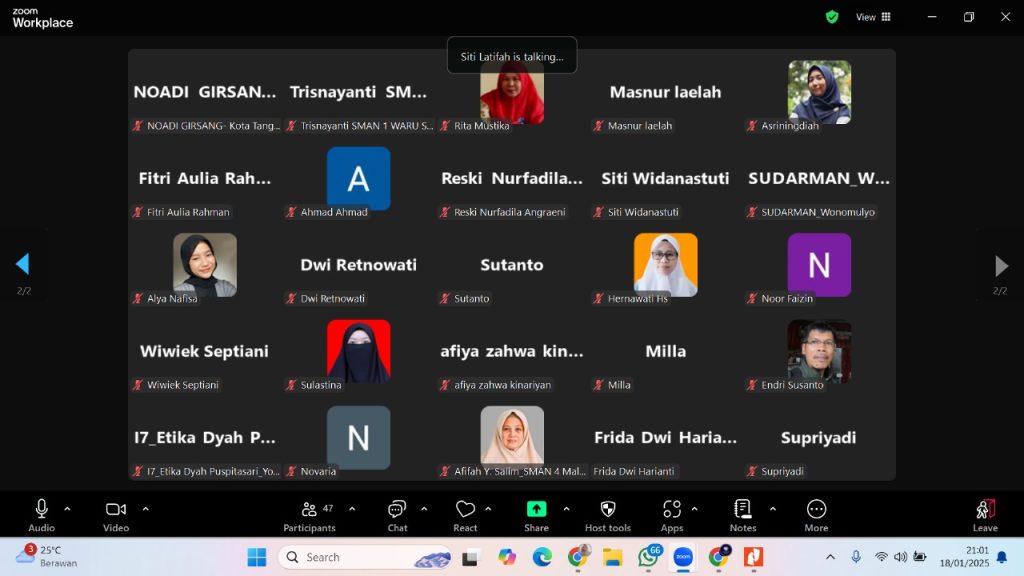Expand the Participants options arrow
This screenshot has width=1024, height=576.
352,508
